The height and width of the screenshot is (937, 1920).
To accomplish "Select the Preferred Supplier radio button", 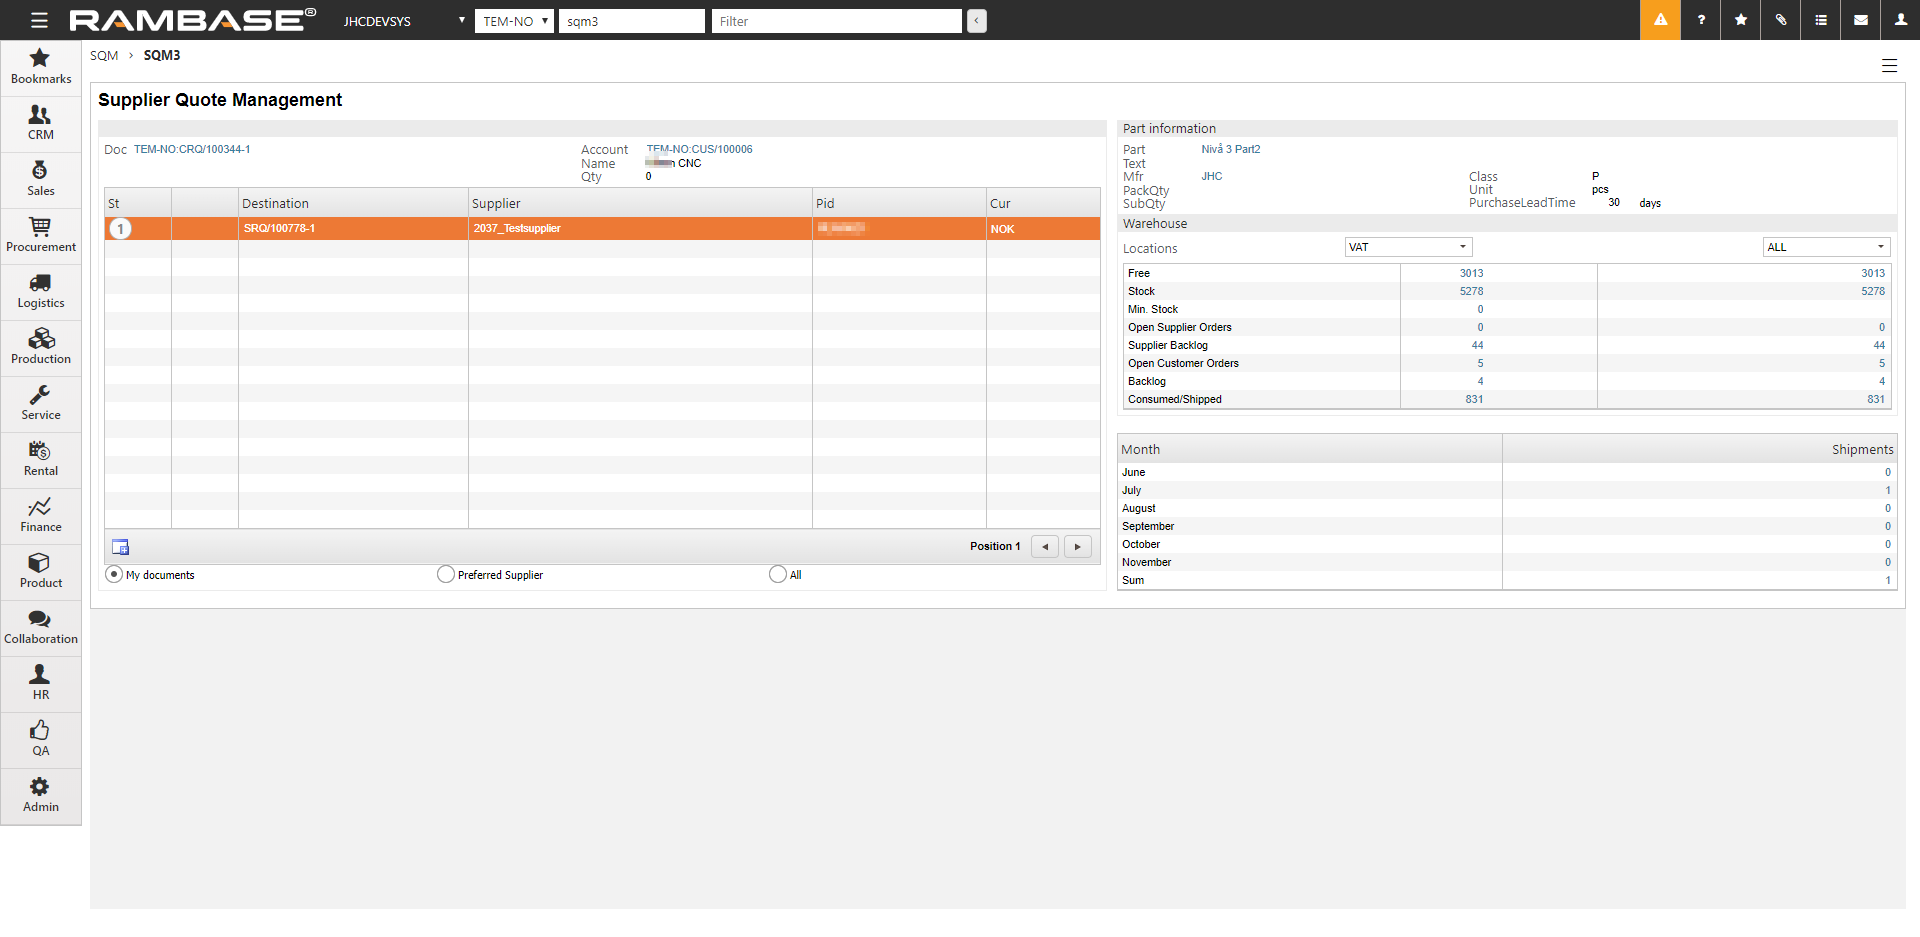I will (x=446, y=574).
